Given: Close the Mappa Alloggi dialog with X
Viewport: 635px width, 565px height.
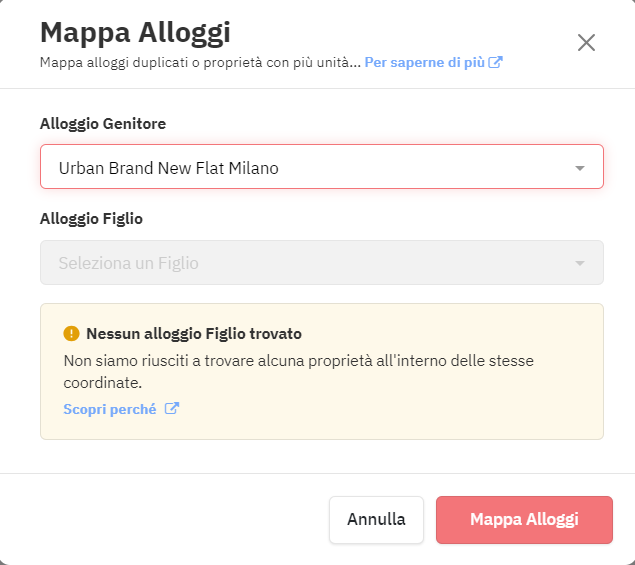Looking at the screenshot, I should 586,43.
